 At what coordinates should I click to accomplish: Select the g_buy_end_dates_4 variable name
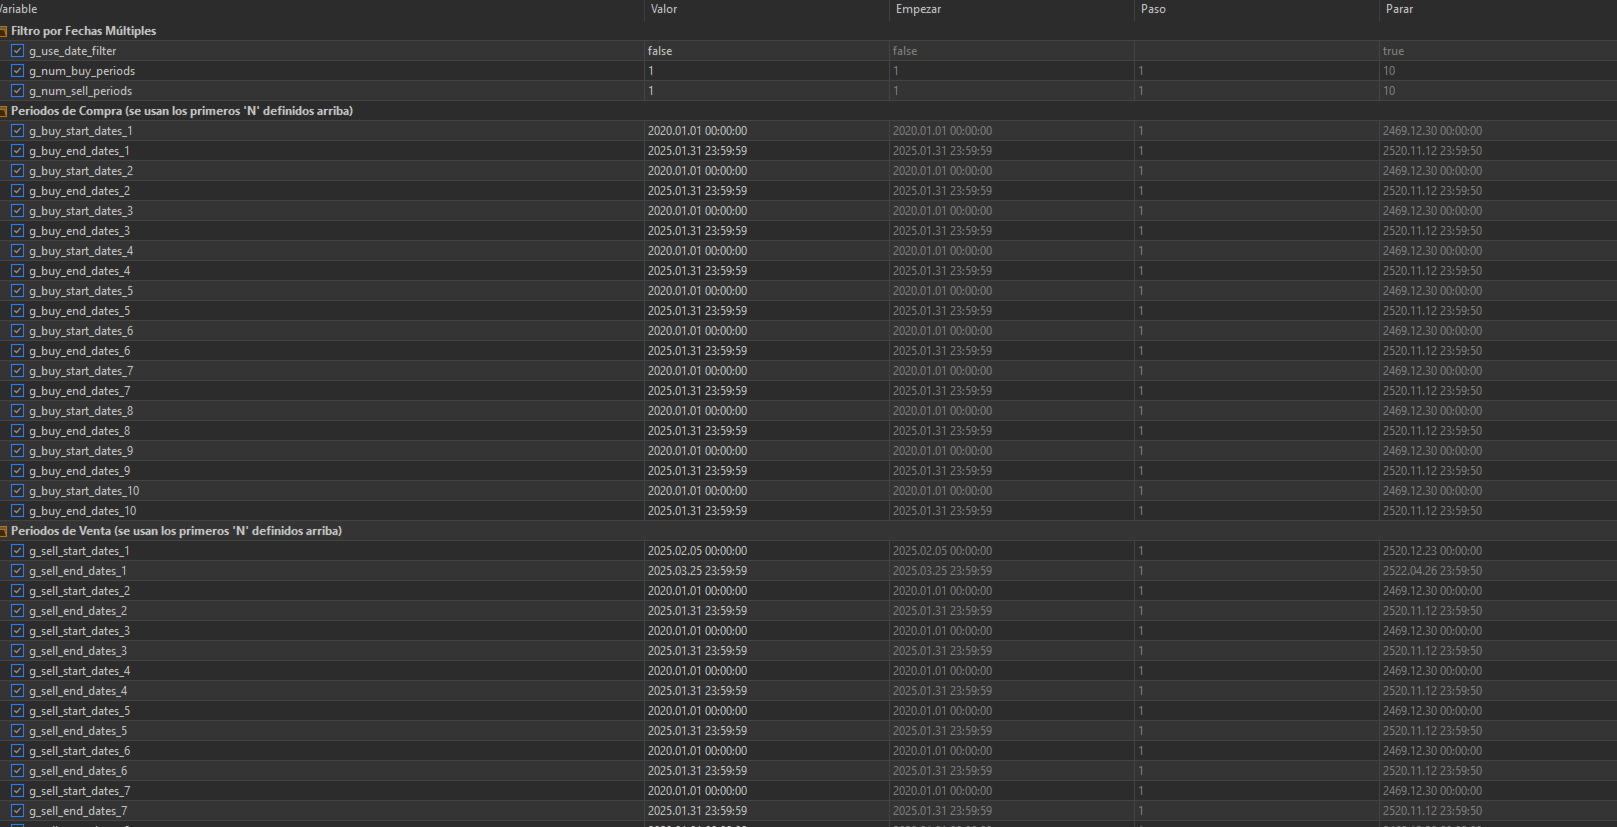click(79, 271)
